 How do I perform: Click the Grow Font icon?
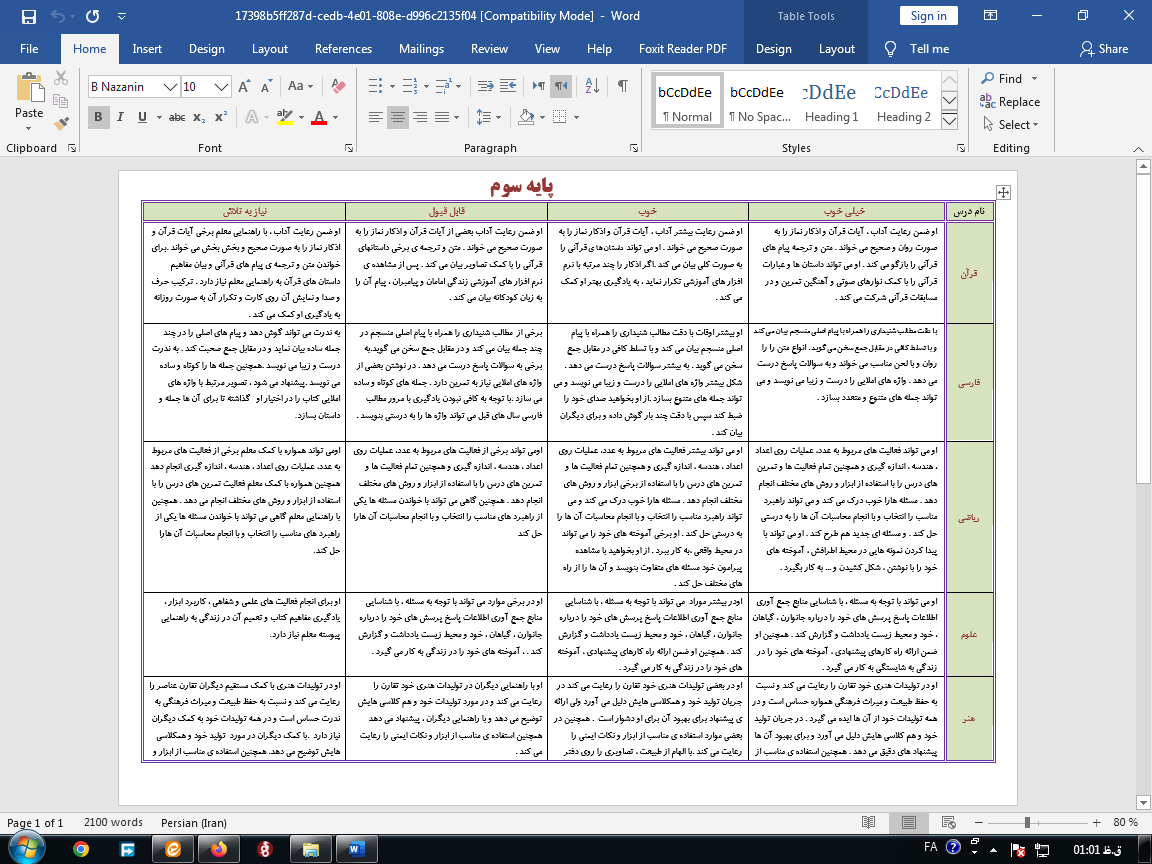[x=244, y=87]
